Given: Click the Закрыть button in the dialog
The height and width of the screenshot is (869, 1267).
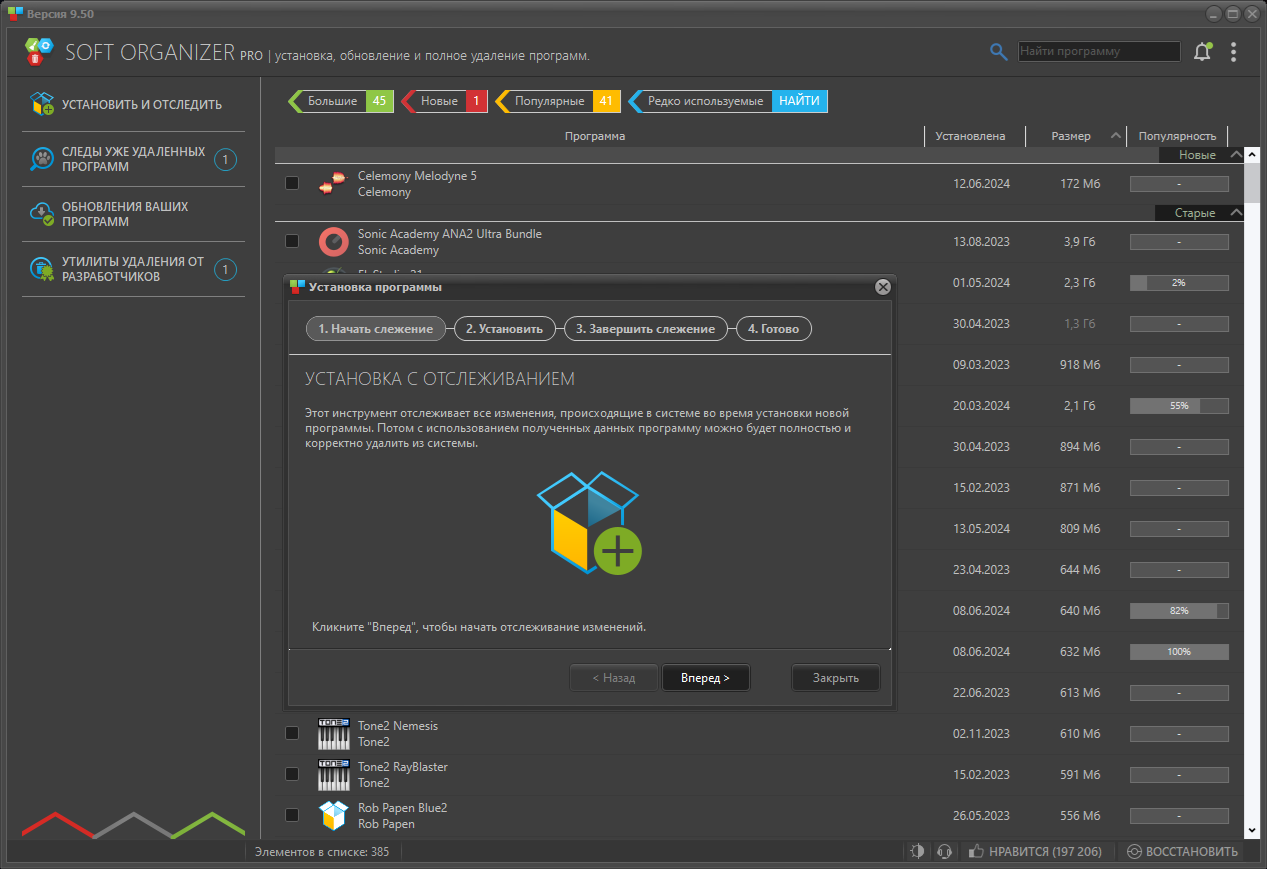Looking at the screenshot, I should 836,678.
